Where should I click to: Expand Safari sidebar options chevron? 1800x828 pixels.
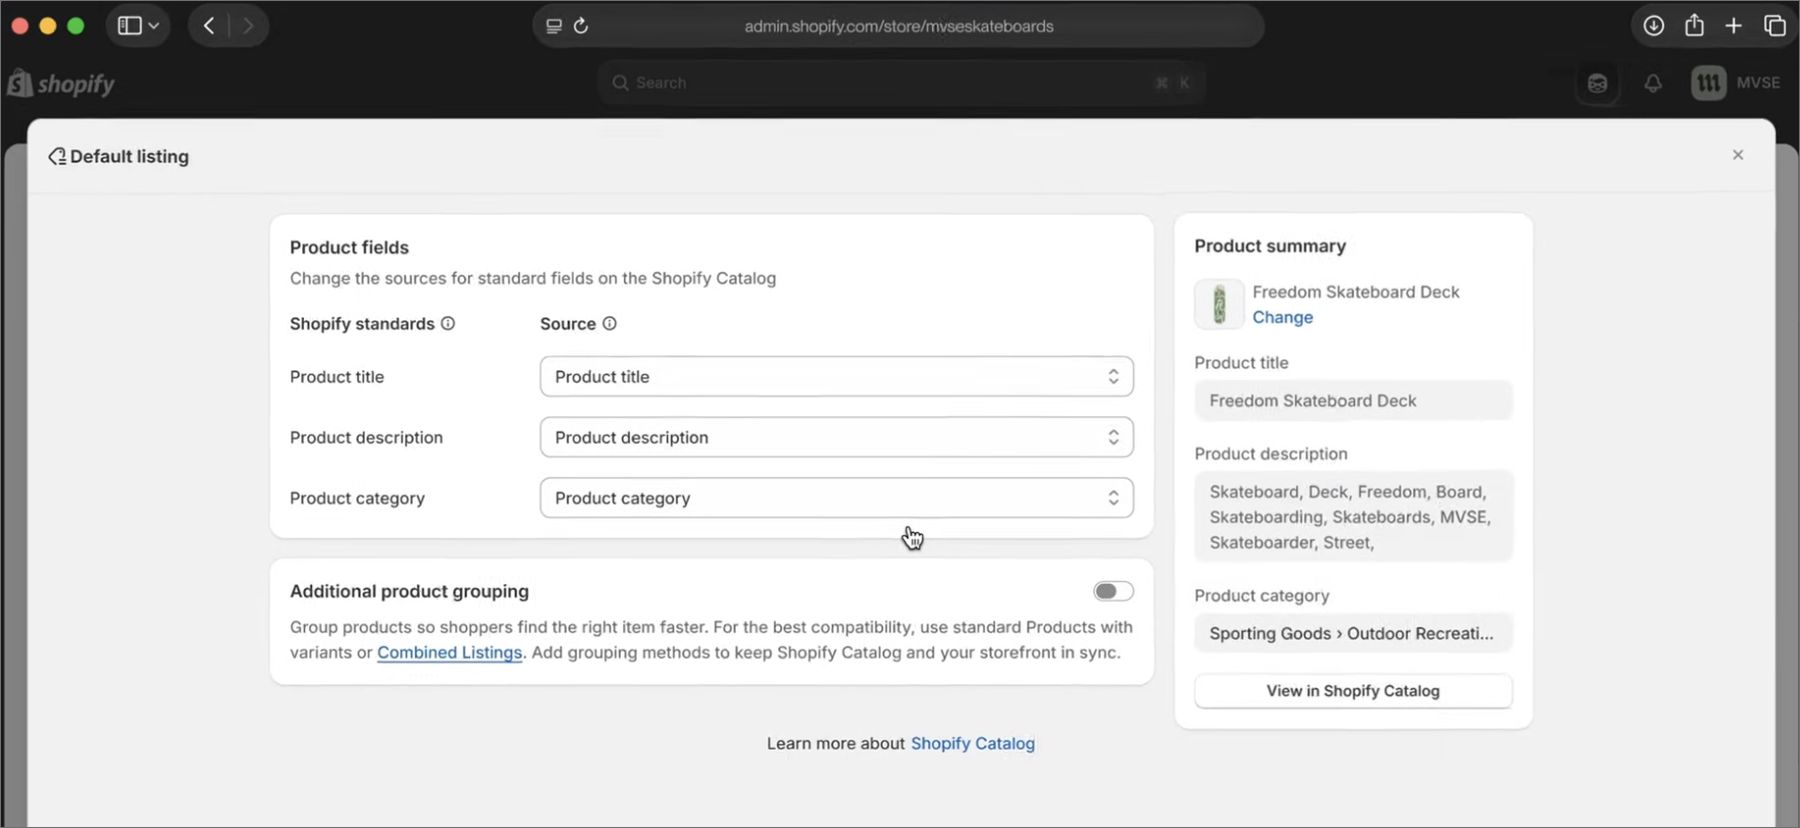click(154, 26)
